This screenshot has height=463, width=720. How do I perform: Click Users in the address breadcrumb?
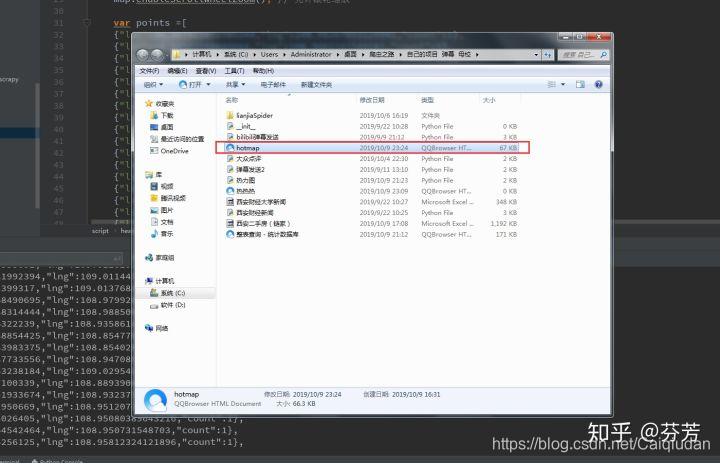[x=270, y=55]
